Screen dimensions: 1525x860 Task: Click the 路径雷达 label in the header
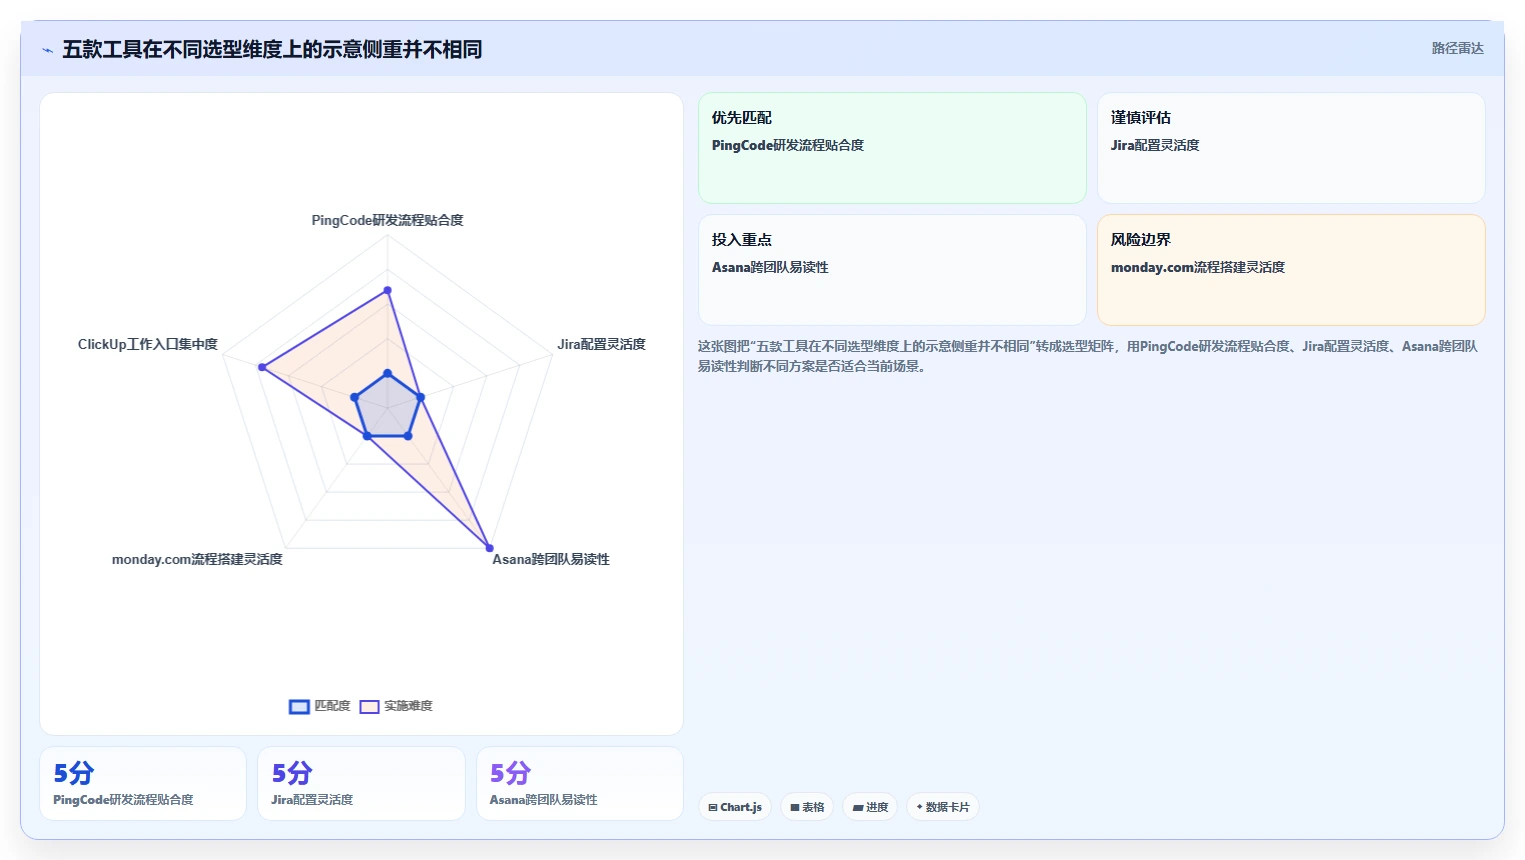(x=1457, y=48)
